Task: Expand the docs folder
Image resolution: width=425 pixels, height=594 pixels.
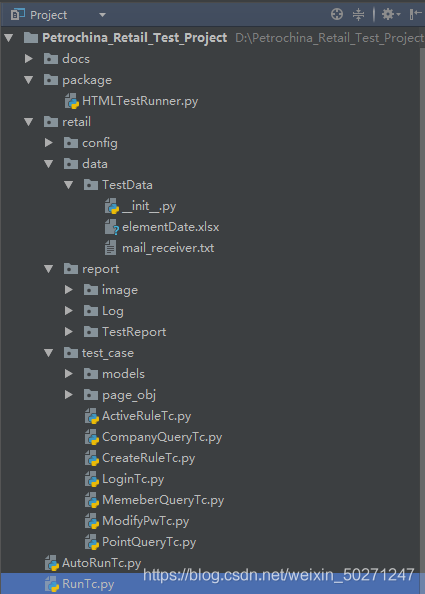Action: point(28,58)
